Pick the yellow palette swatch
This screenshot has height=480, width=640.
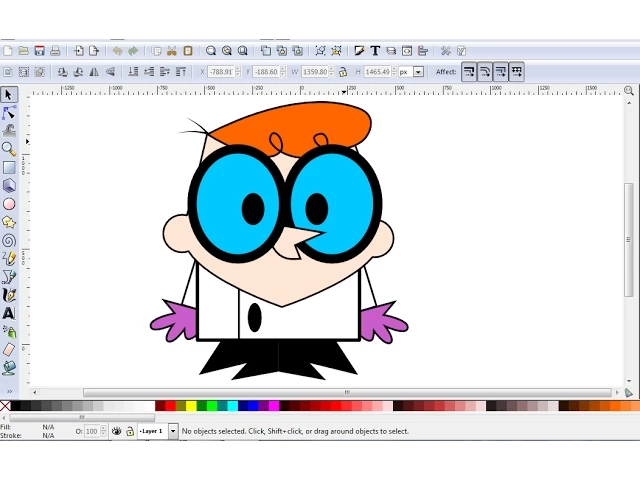point(191,406)
